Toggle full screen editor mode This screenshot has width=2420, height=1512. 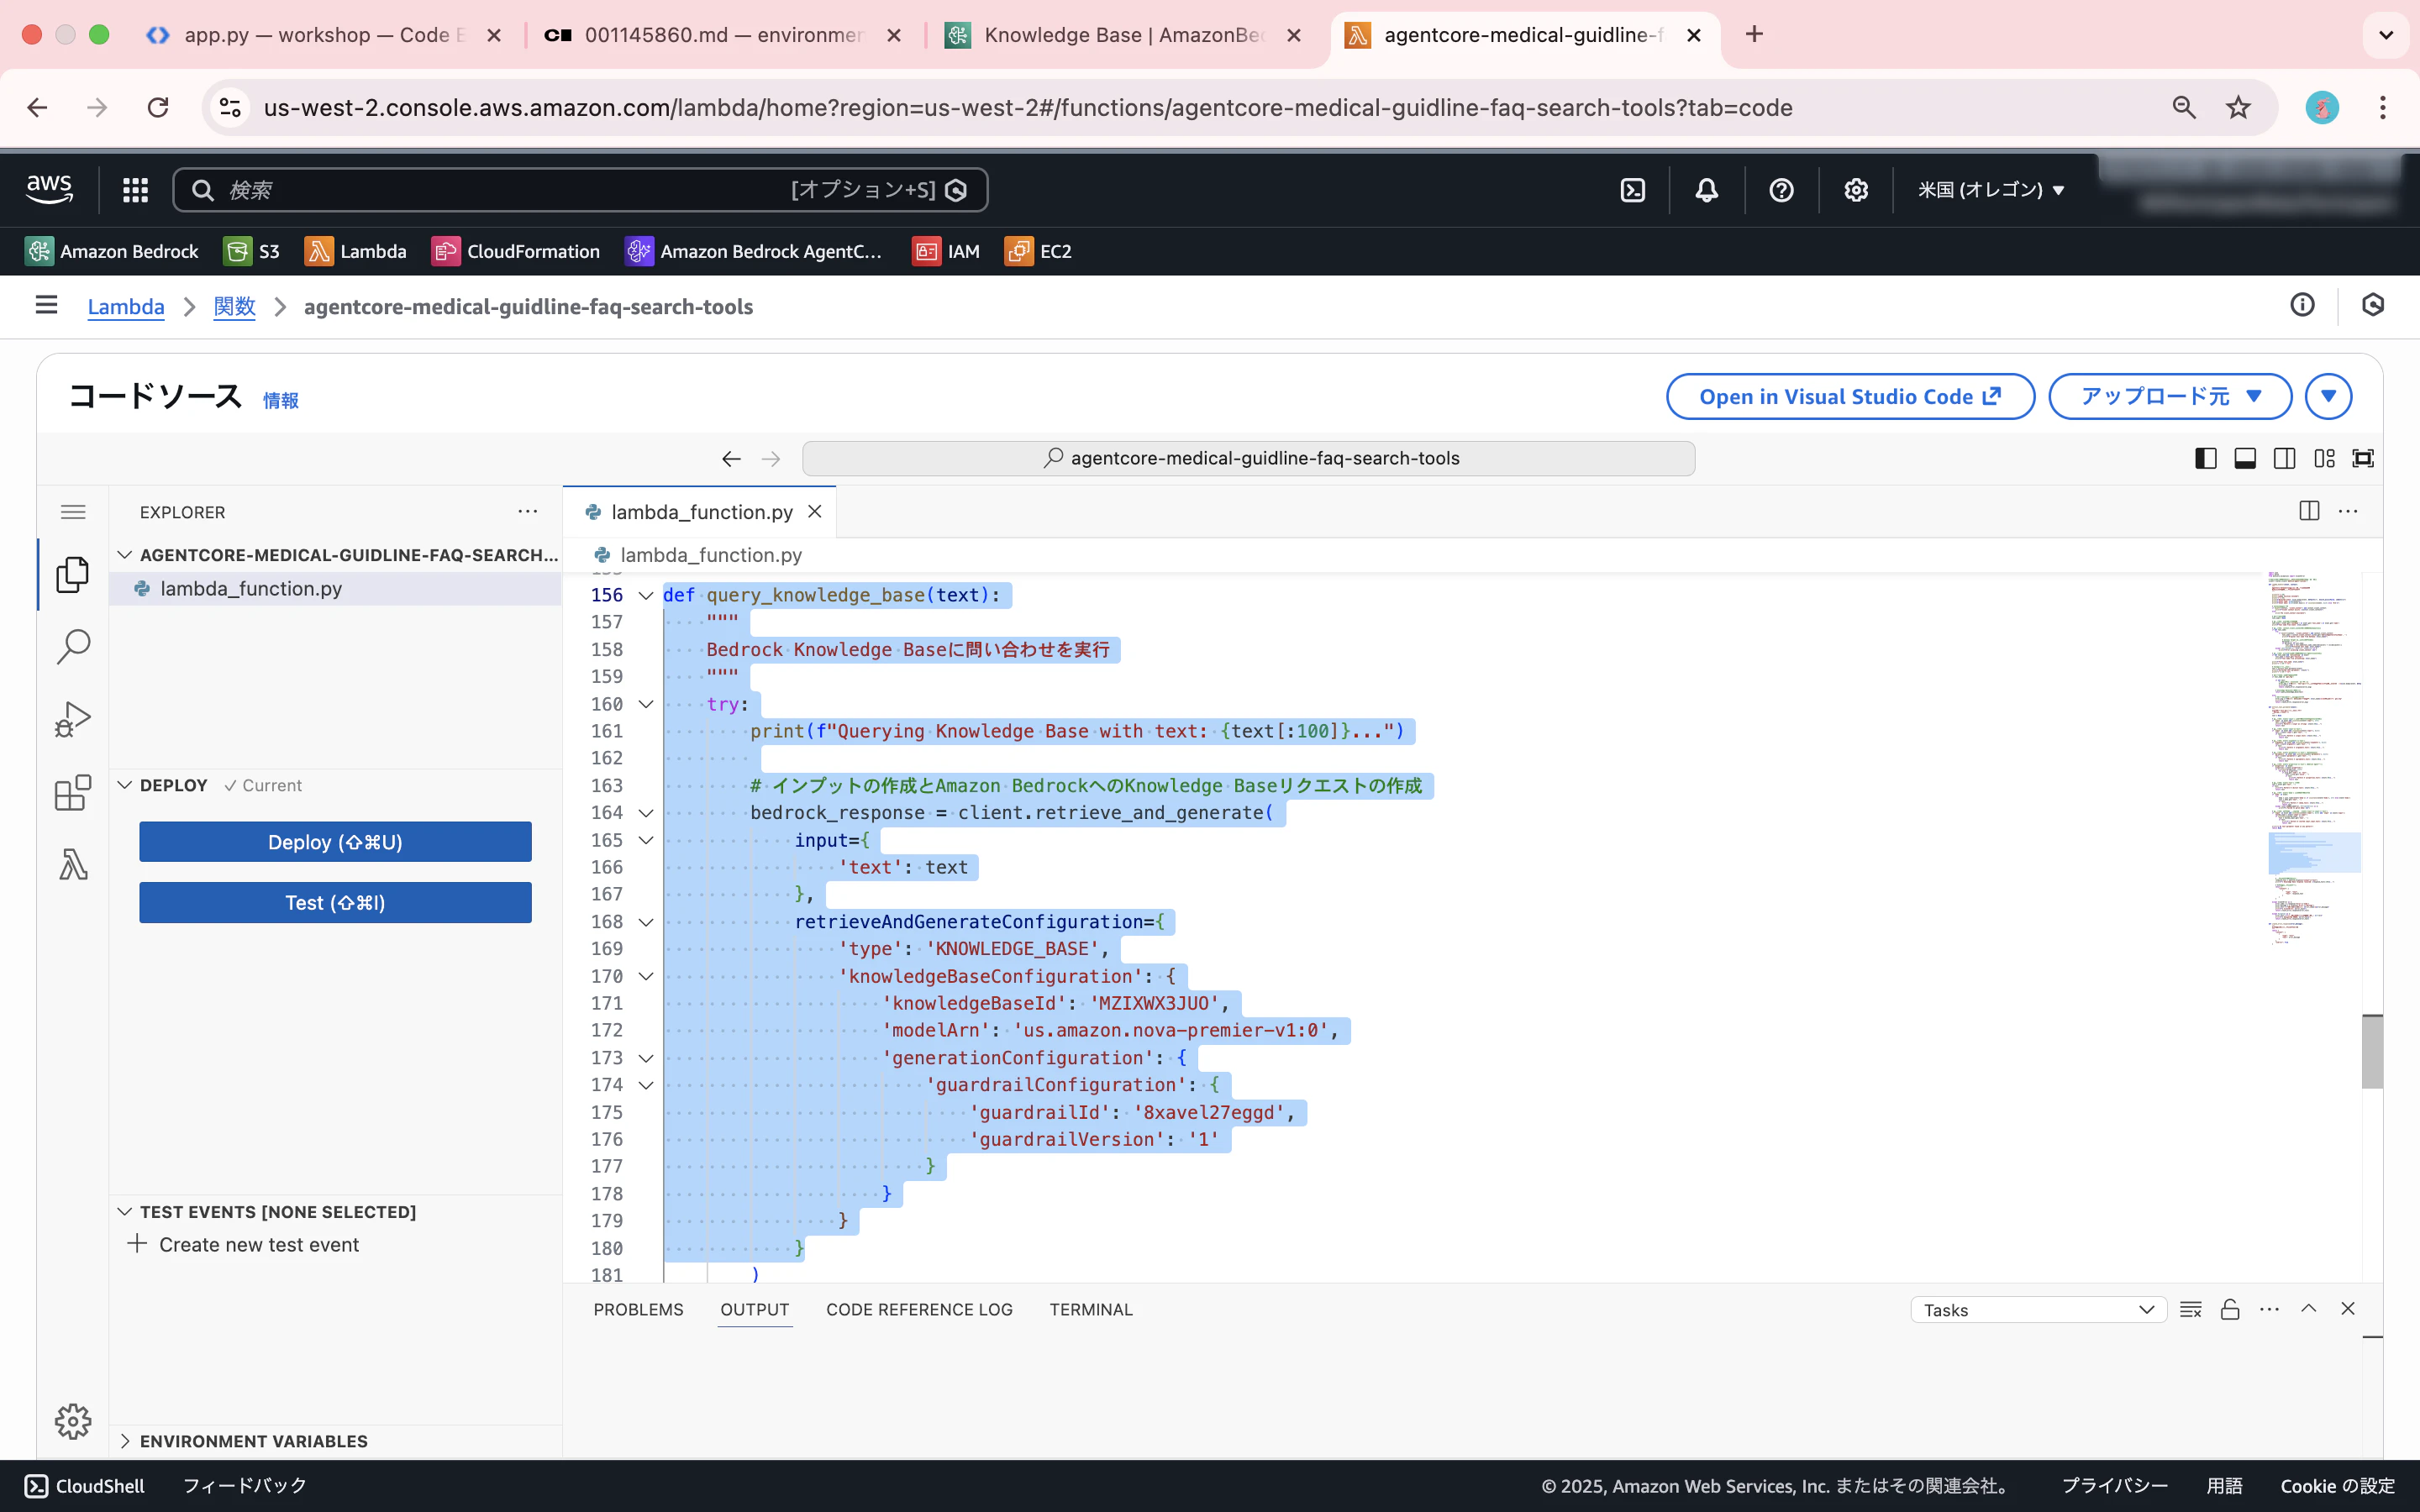click(2363, 458)
